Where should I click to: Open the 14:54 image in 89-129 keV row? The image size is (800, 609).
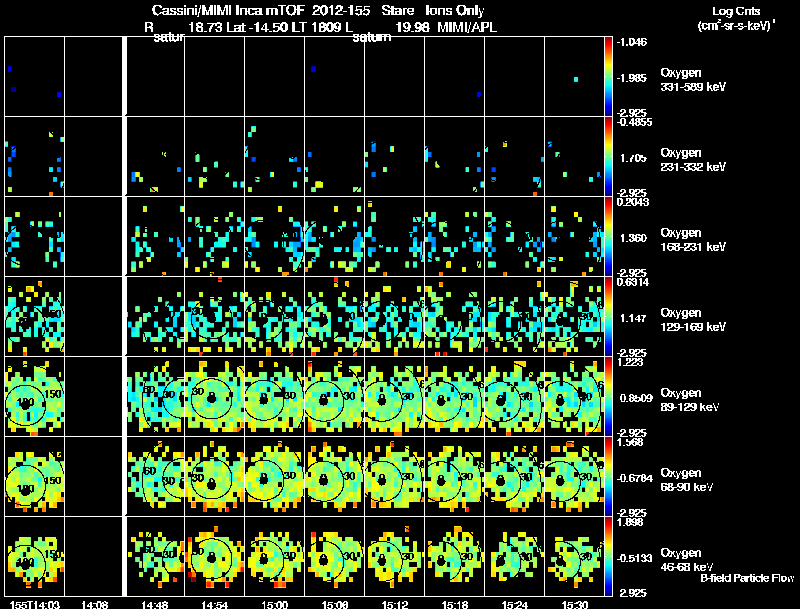click(x=214, y=396)
